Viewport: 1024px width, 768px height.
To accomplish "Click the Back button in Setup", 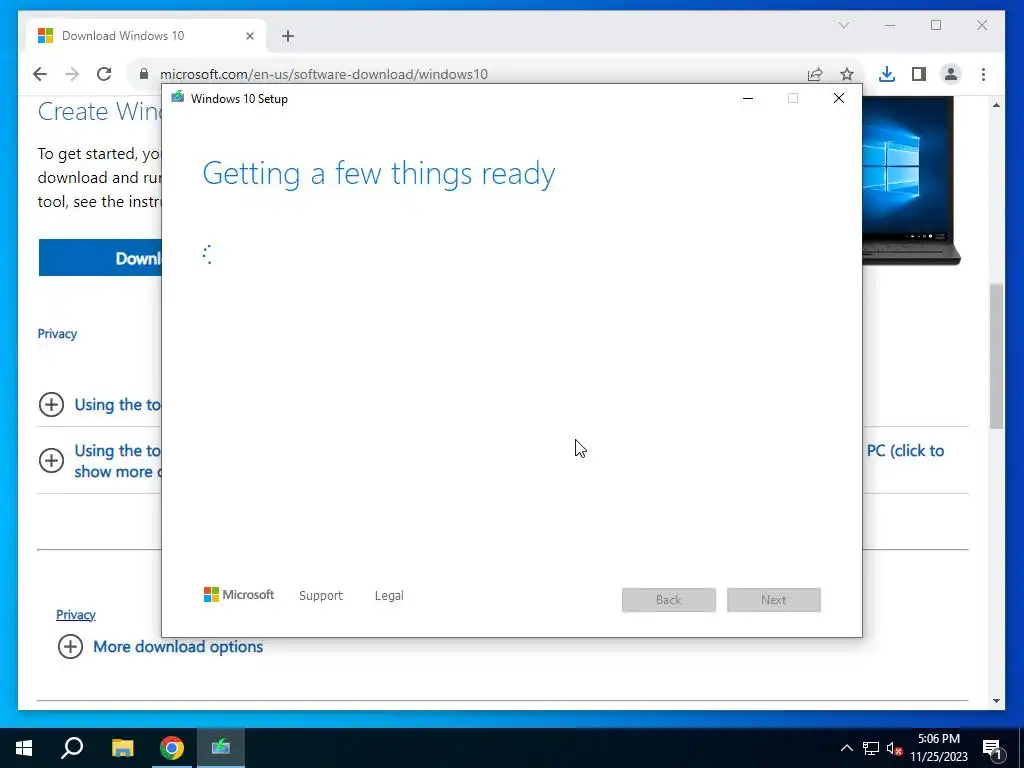I will (669, 600).
